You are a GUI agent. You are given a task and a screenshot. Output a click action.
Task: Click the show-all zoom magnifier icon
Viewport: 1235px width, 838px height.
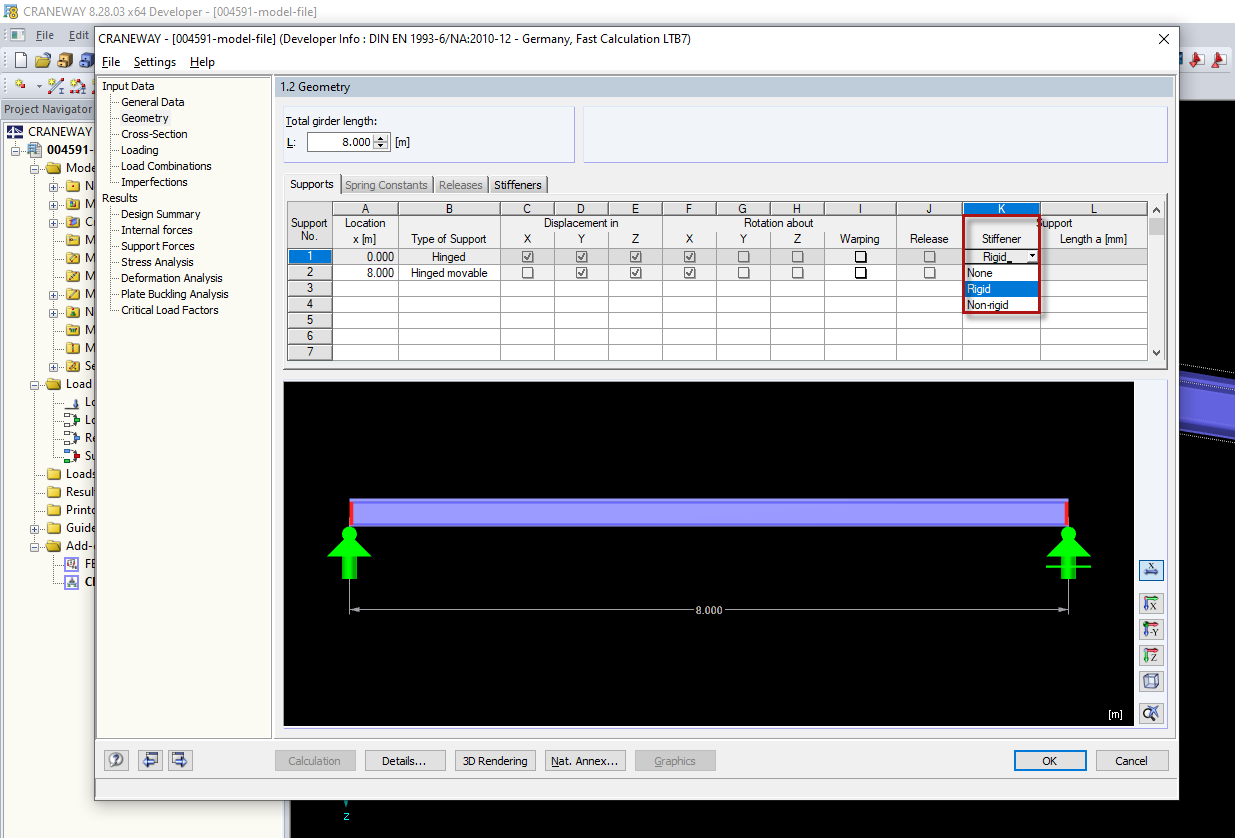click(1151, 713)
